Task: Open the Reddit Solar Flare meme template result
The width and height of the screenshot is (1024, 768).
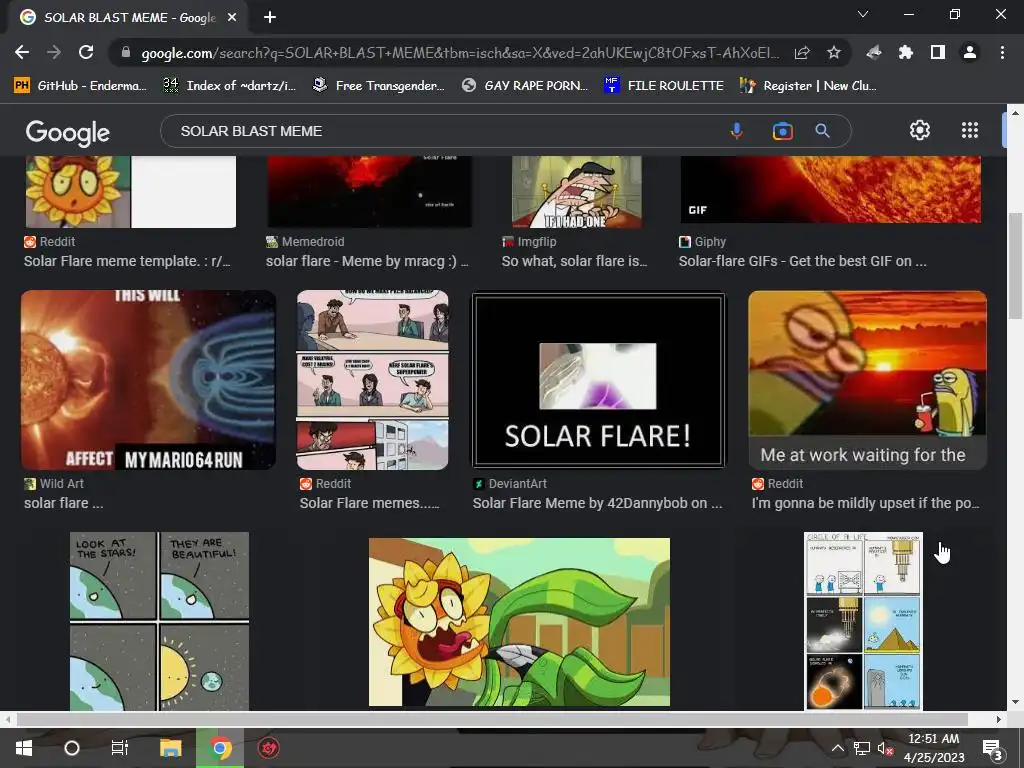Action: click(x=127, y=261)
